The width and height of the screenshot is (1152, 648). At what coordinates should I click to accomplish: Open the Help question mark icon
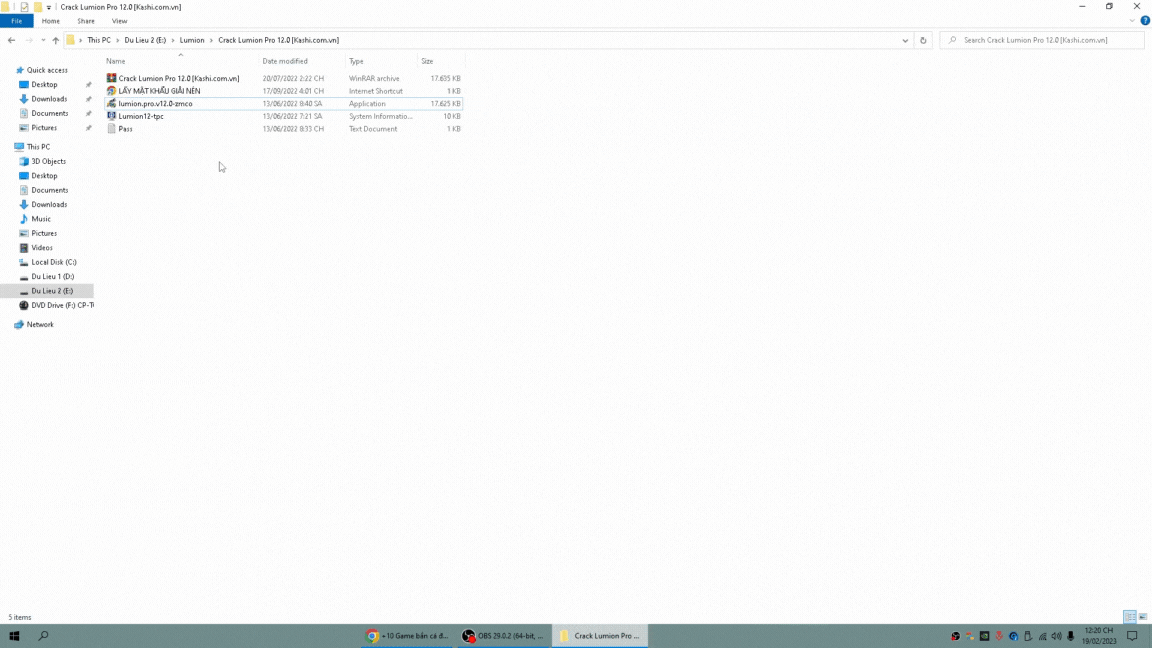click(x=1145, y=21)
